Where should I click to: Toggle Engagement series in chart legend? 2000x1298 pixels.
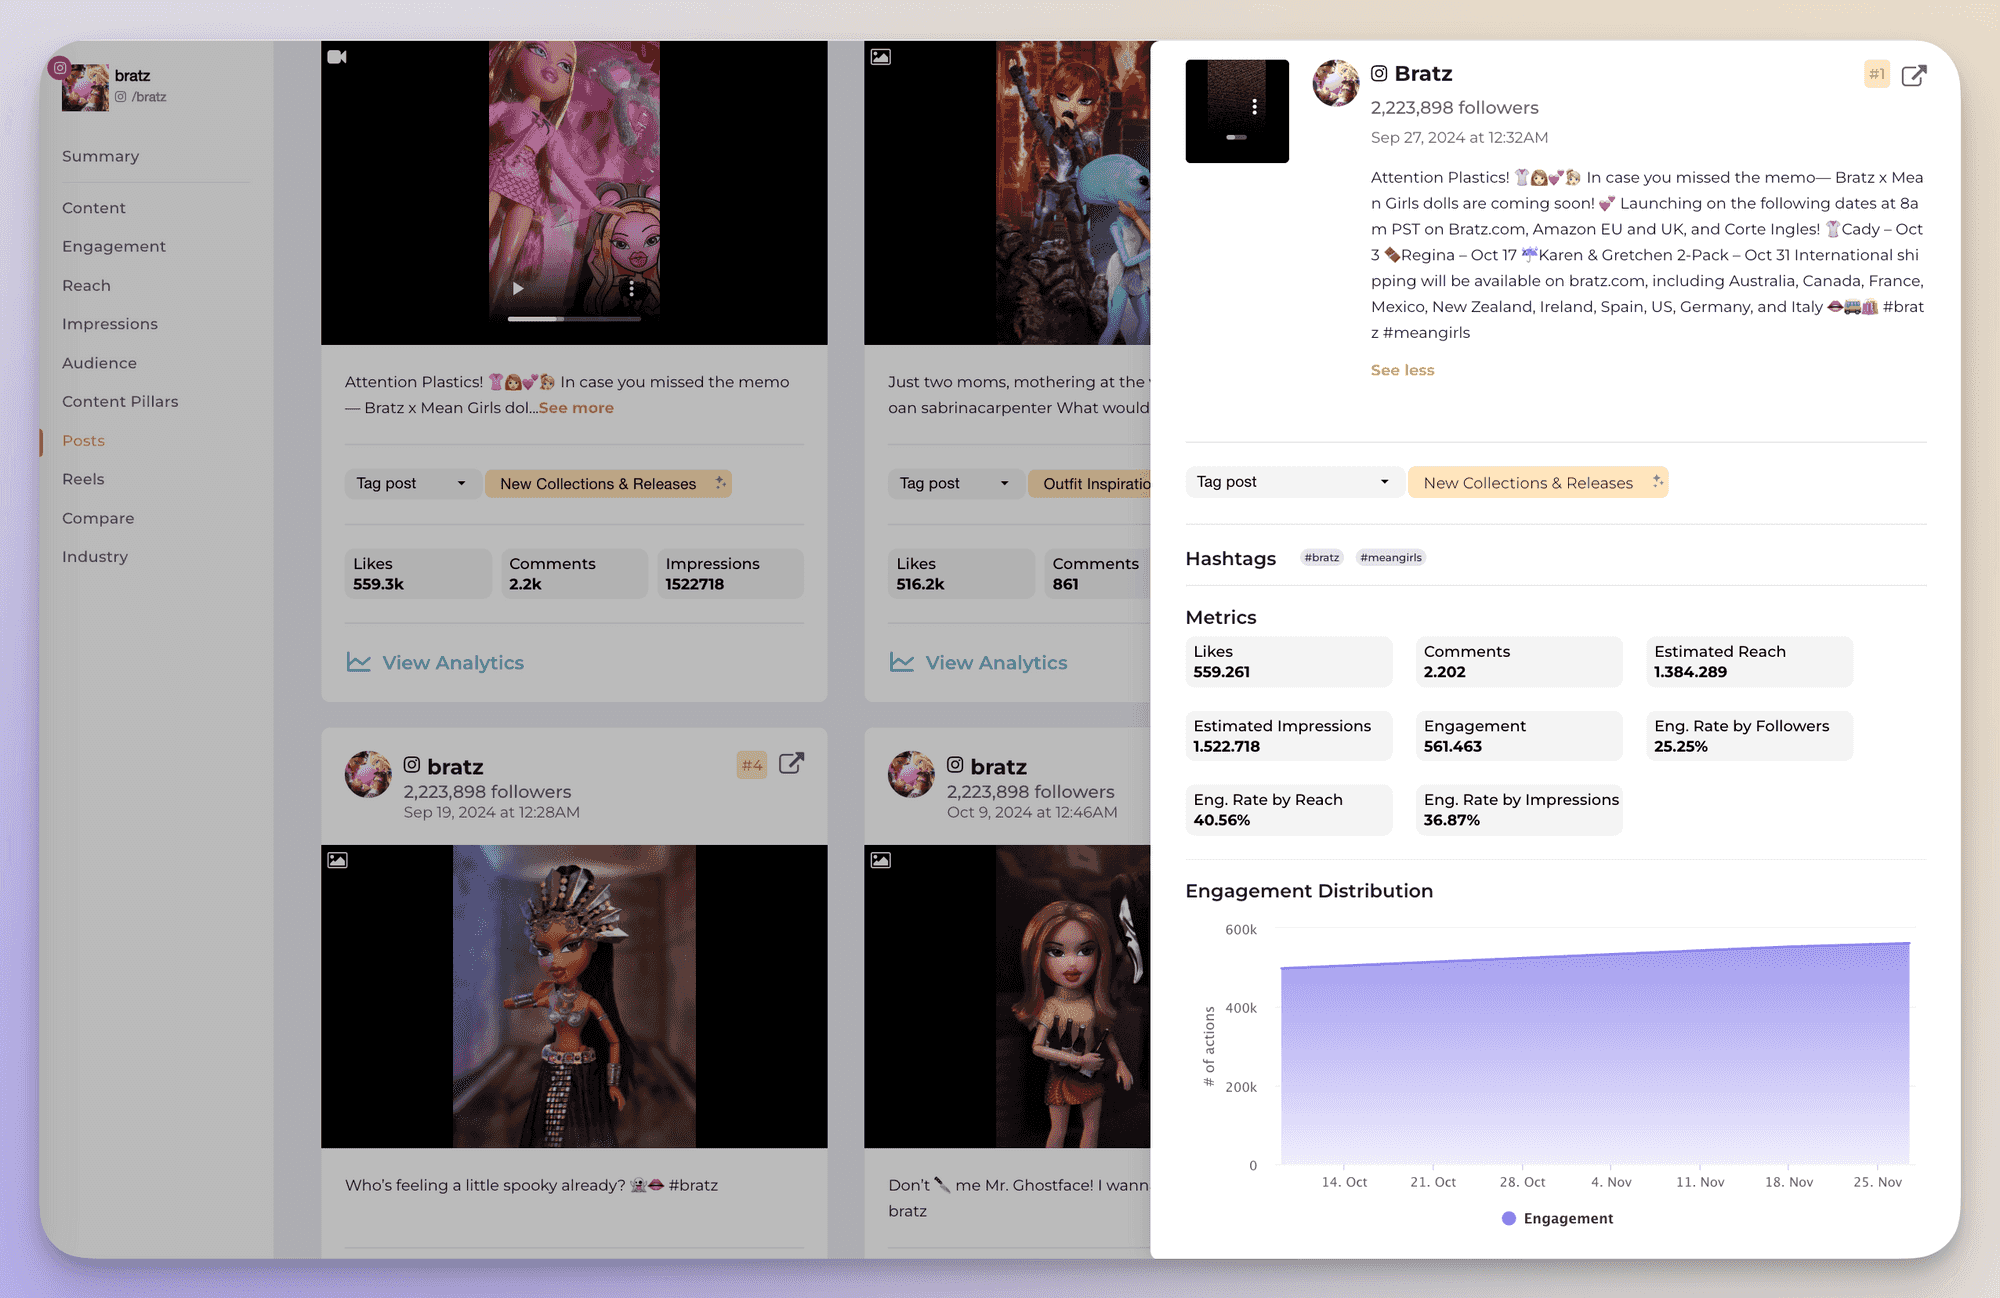[1557, 1218]
